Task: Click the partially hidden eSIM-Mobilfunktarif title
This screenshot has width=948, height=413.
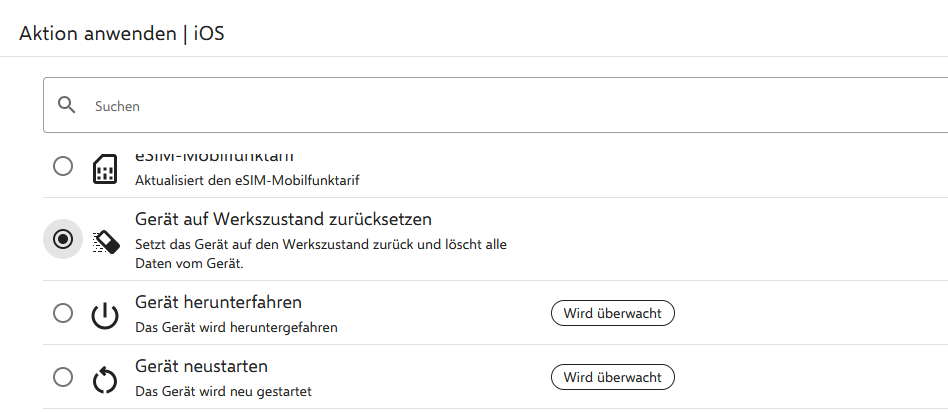Action: tap(214, 157)
